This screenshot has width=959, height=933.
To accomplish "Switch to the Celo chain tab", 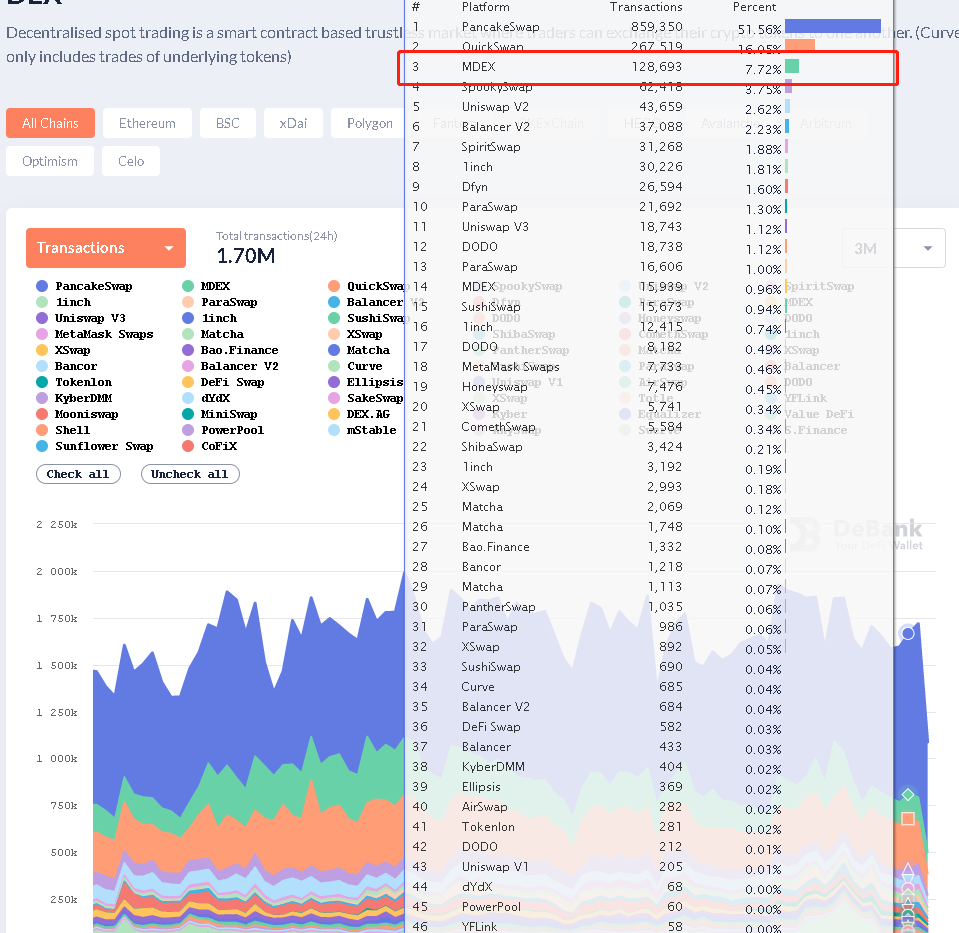I will [x=131, y=161].
